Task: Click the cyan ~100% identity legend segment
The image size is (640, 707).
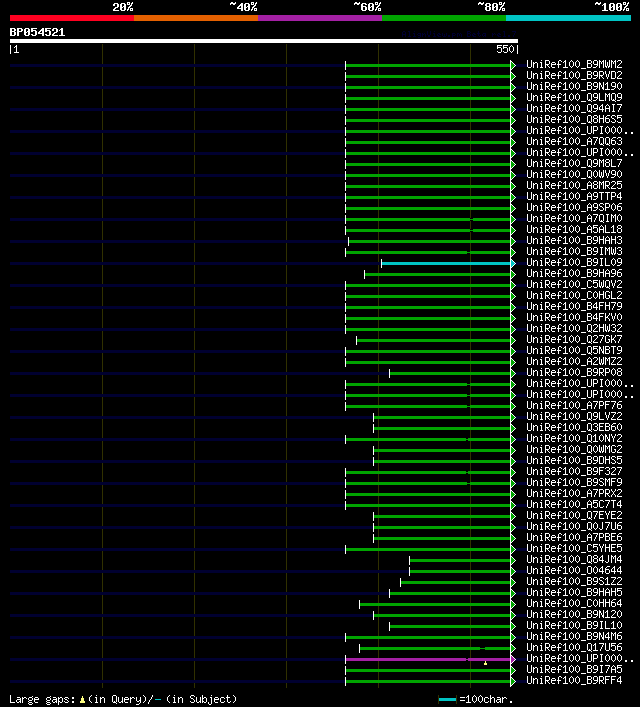Action: click(568, 18)
